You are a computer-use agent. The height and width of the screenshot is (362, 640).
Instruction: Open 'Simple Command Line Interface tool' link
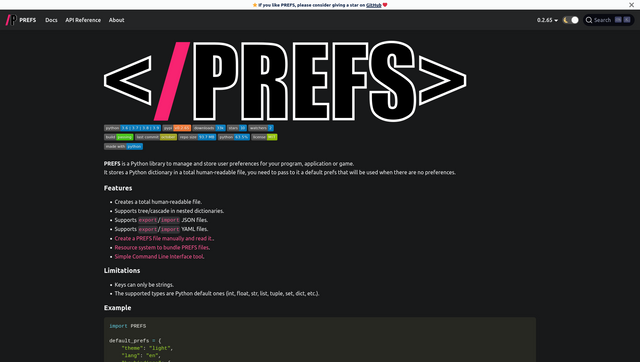coord(159,257)
